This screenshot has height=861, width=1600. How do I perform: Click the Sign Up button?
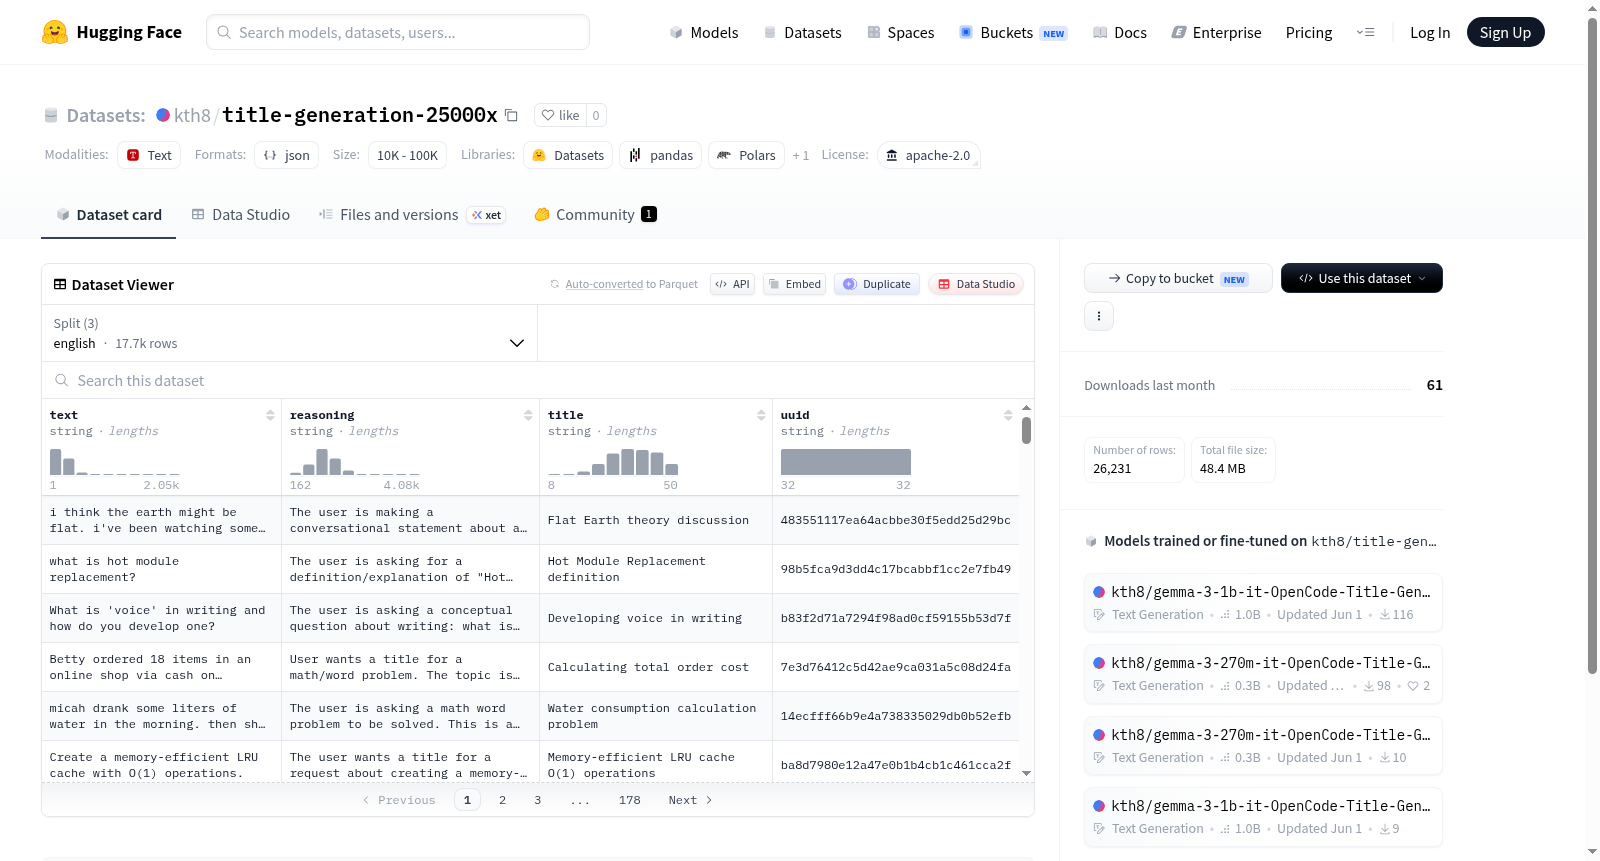tap(1505, 32)
